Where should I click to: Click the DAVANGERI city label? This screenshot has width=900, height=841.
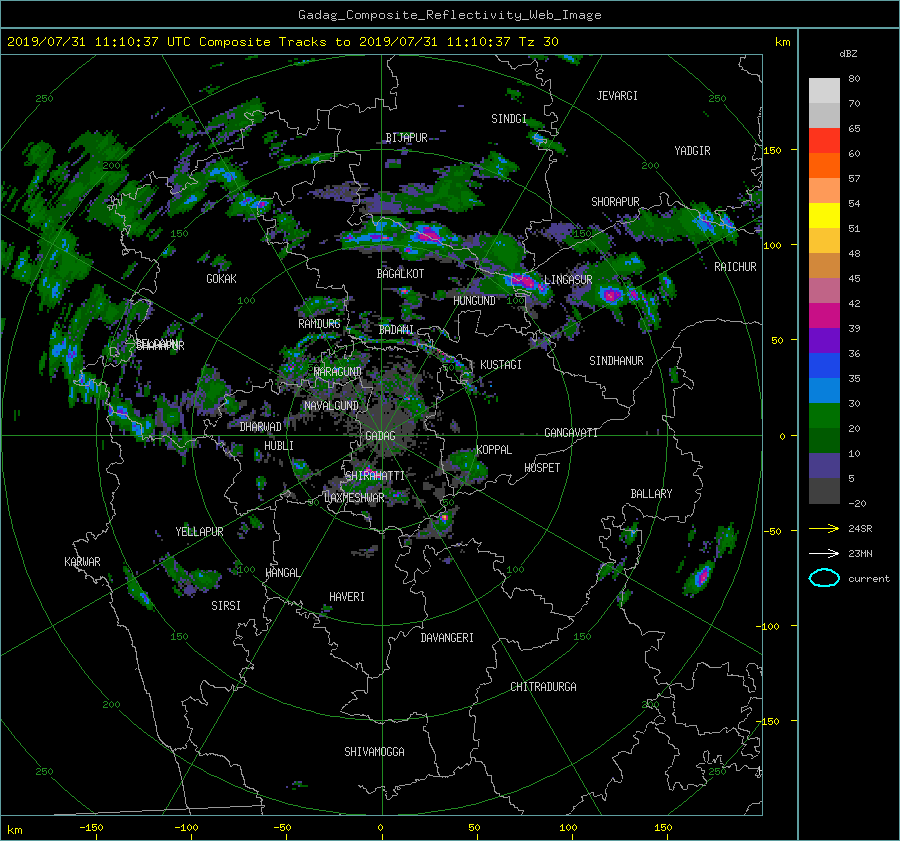click(x=447, y=638)
